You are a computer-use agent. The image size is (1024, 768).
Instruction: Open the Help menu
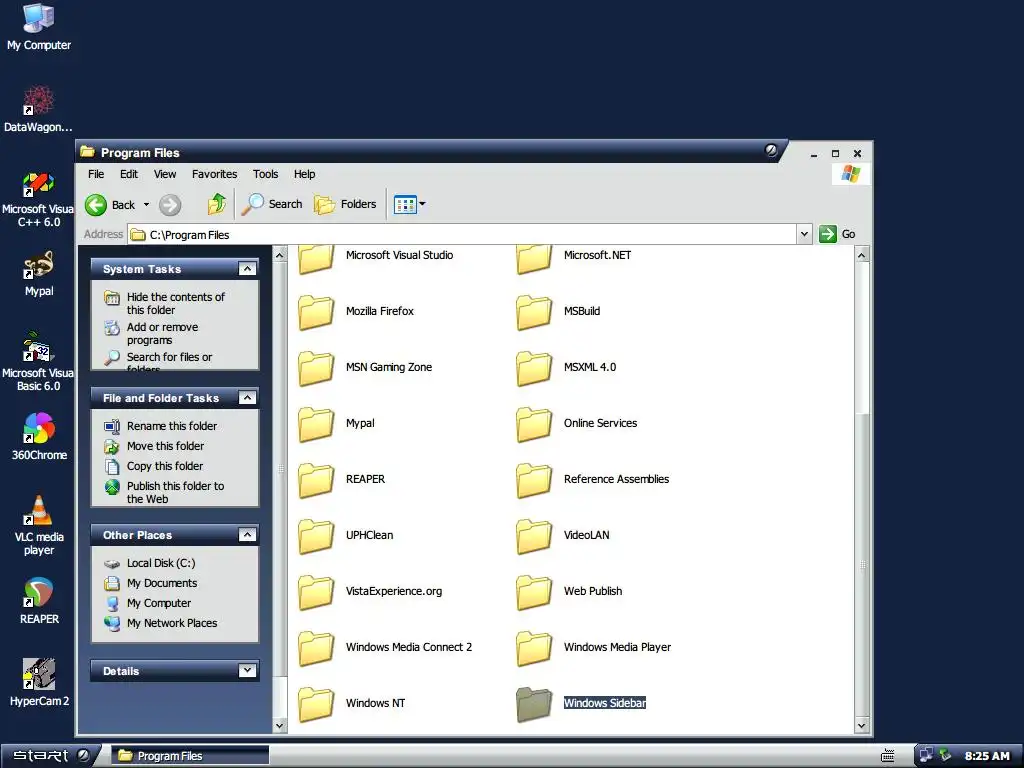[304, 174]
